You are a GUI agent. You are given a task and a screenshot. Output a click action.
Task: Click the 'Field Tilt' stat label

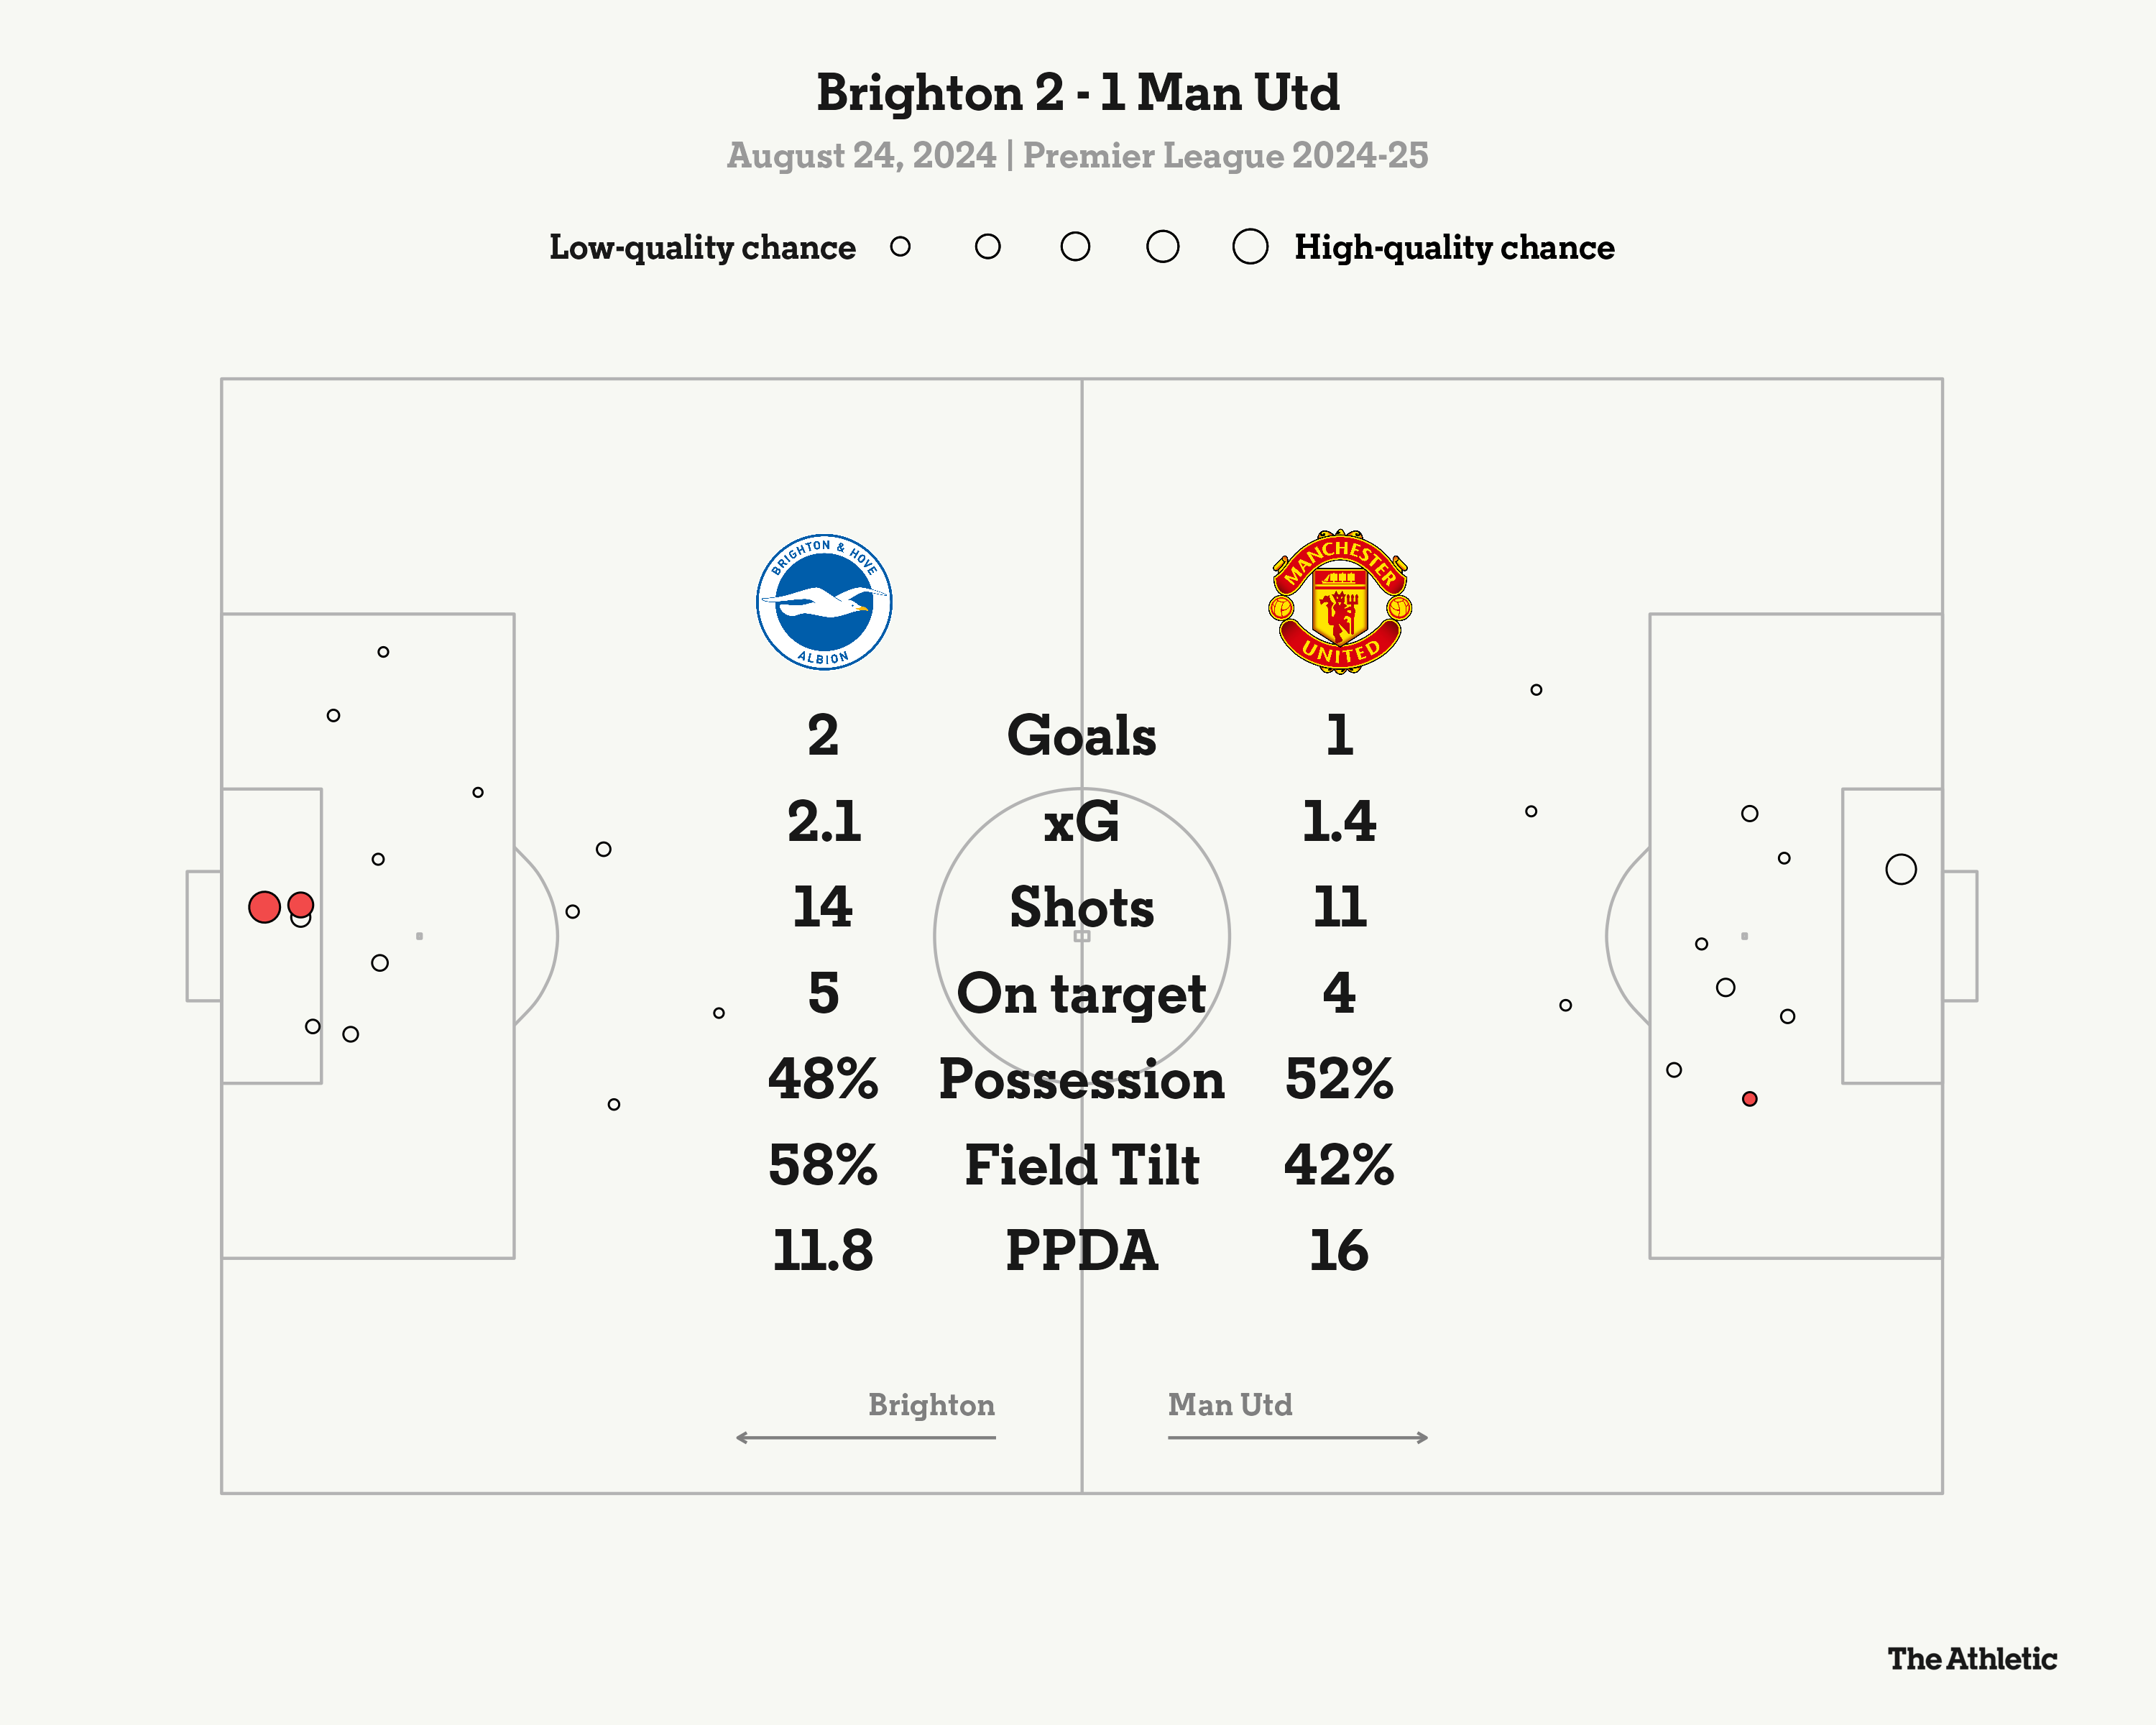[x=1081, y=1165]
